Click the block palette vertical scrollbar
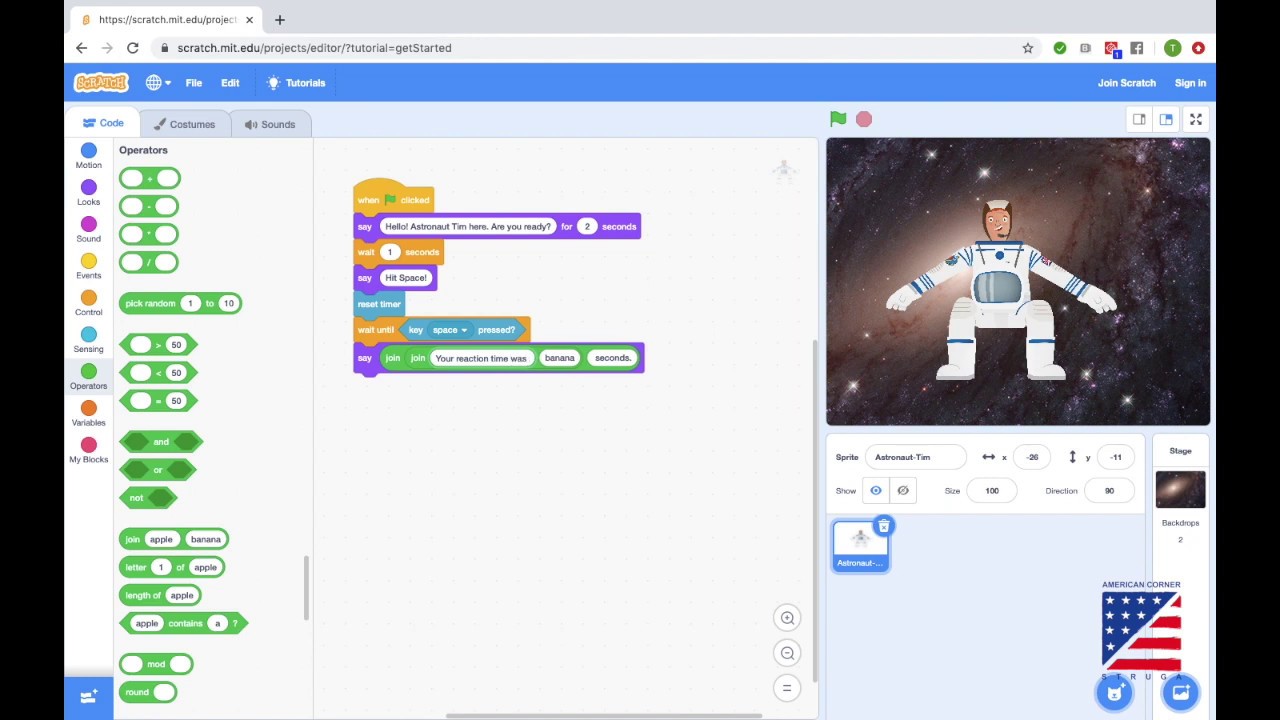 (306, 588)
